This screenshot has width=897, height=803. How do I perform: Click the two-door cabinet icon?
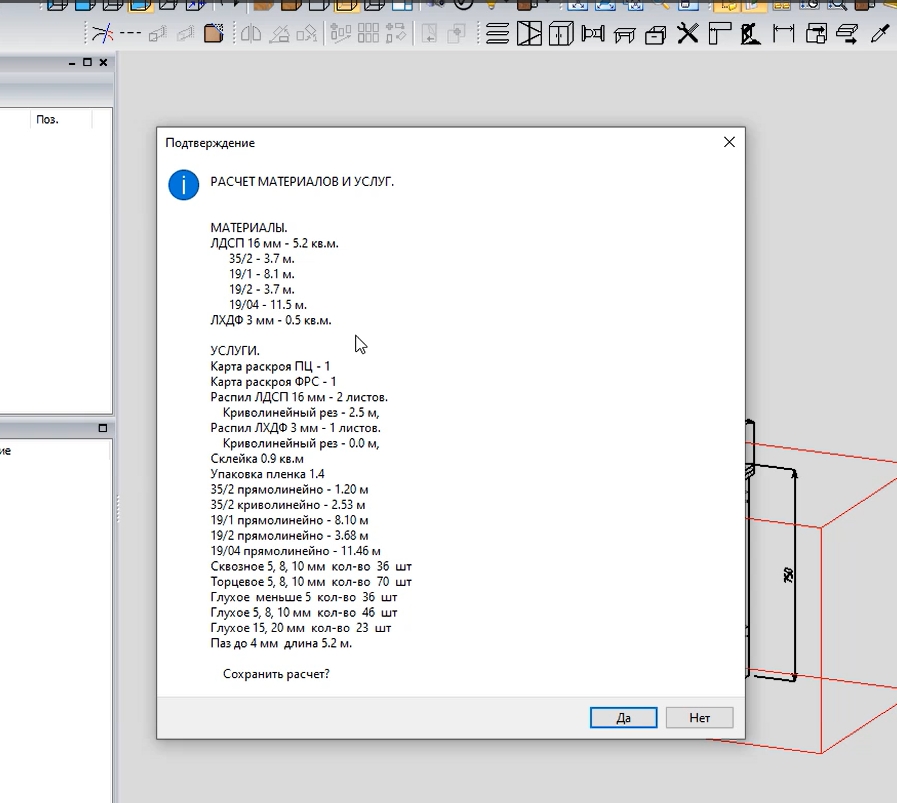(x=560, y=34)
